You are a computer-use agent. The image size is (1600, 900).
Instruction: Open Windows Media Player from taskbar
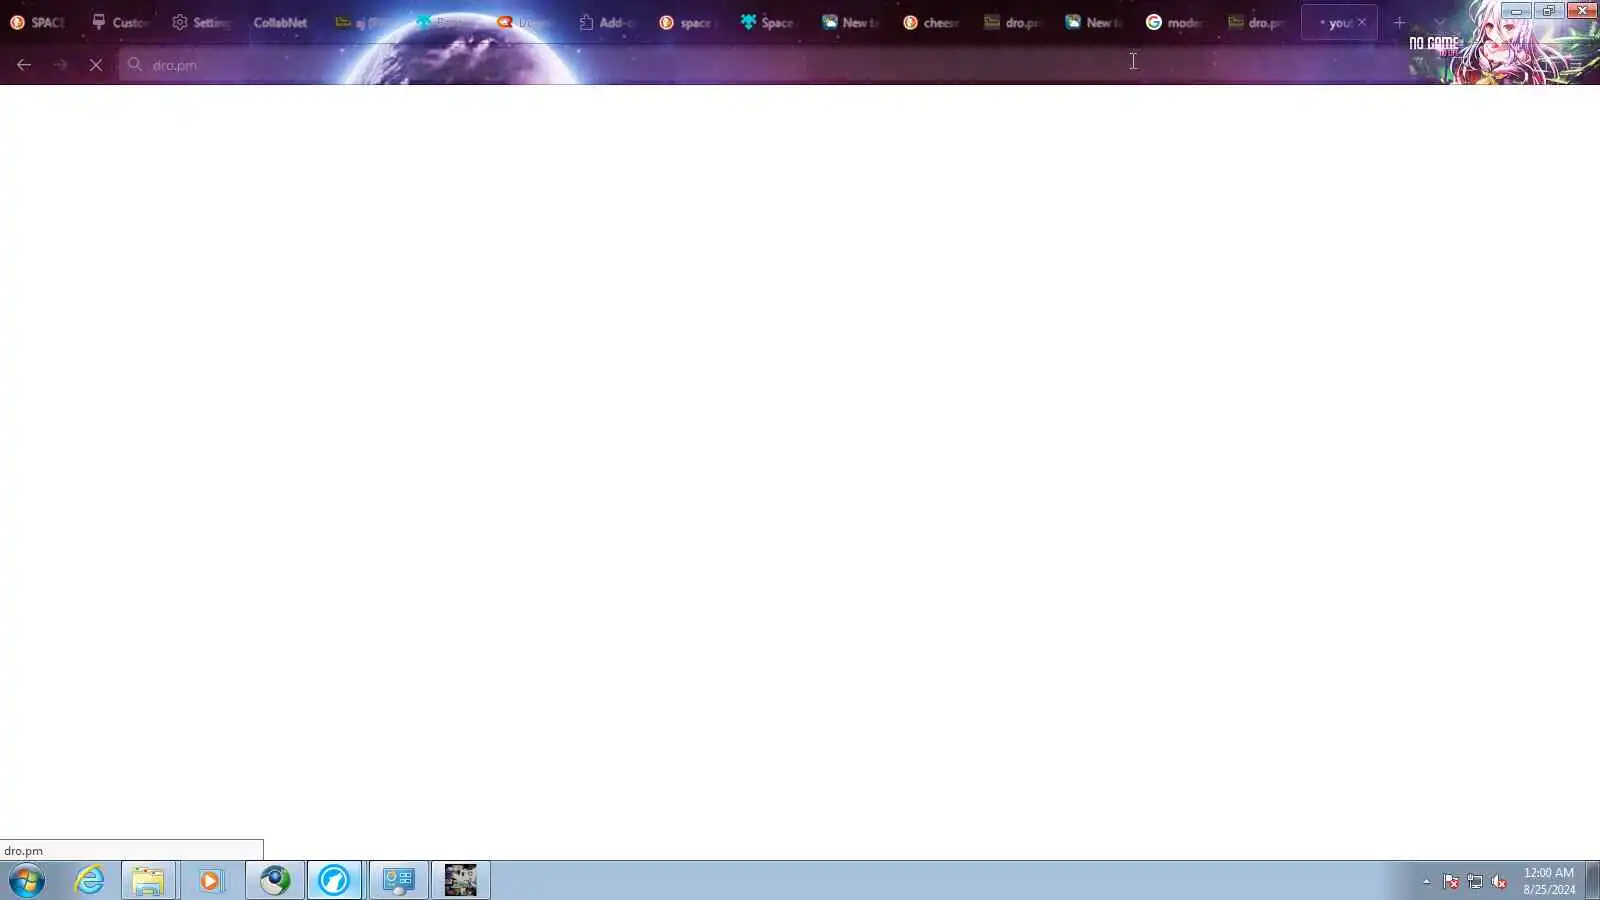tap(210, 881)
